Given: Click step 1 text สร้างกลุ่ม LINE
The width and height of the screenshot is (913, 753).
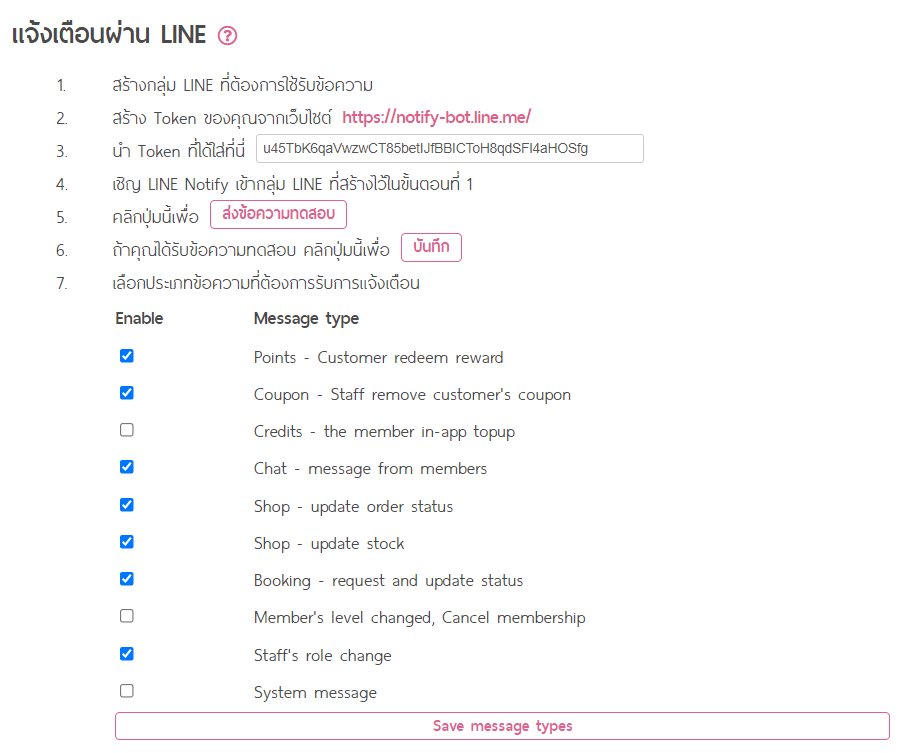Looking at the screenshot, I should pyautogui.click(x=242, y=86).
